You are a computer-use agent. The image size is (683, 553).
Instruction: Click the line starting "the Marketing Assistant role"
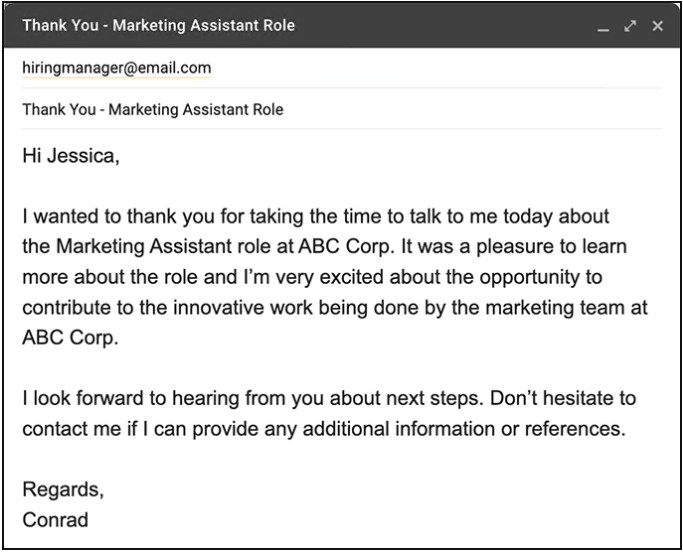pos(324,246)
